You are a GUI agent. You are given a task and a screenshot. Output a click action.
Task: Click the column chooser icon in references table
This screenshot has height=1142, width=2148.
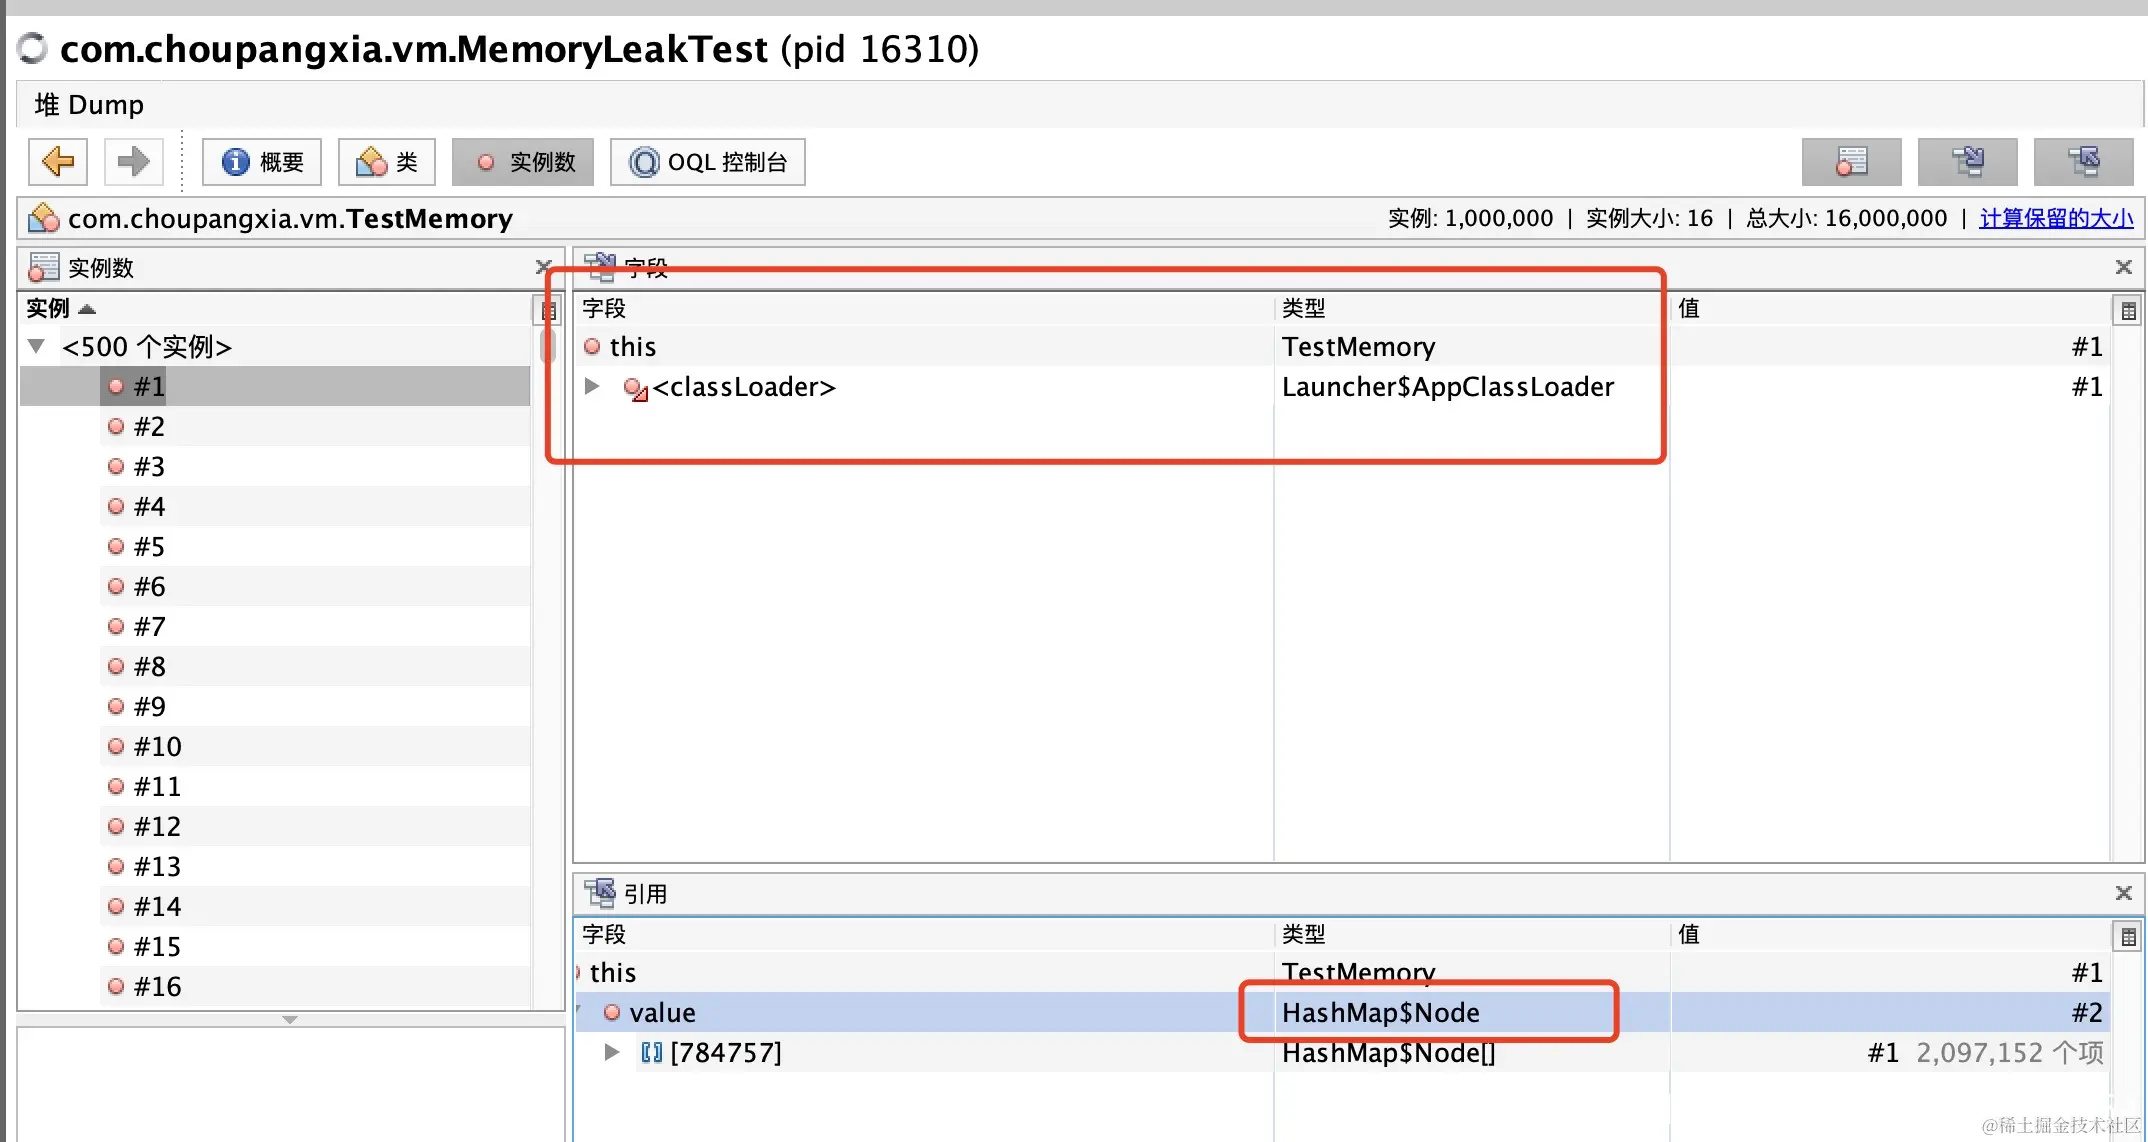[2128, 936]
